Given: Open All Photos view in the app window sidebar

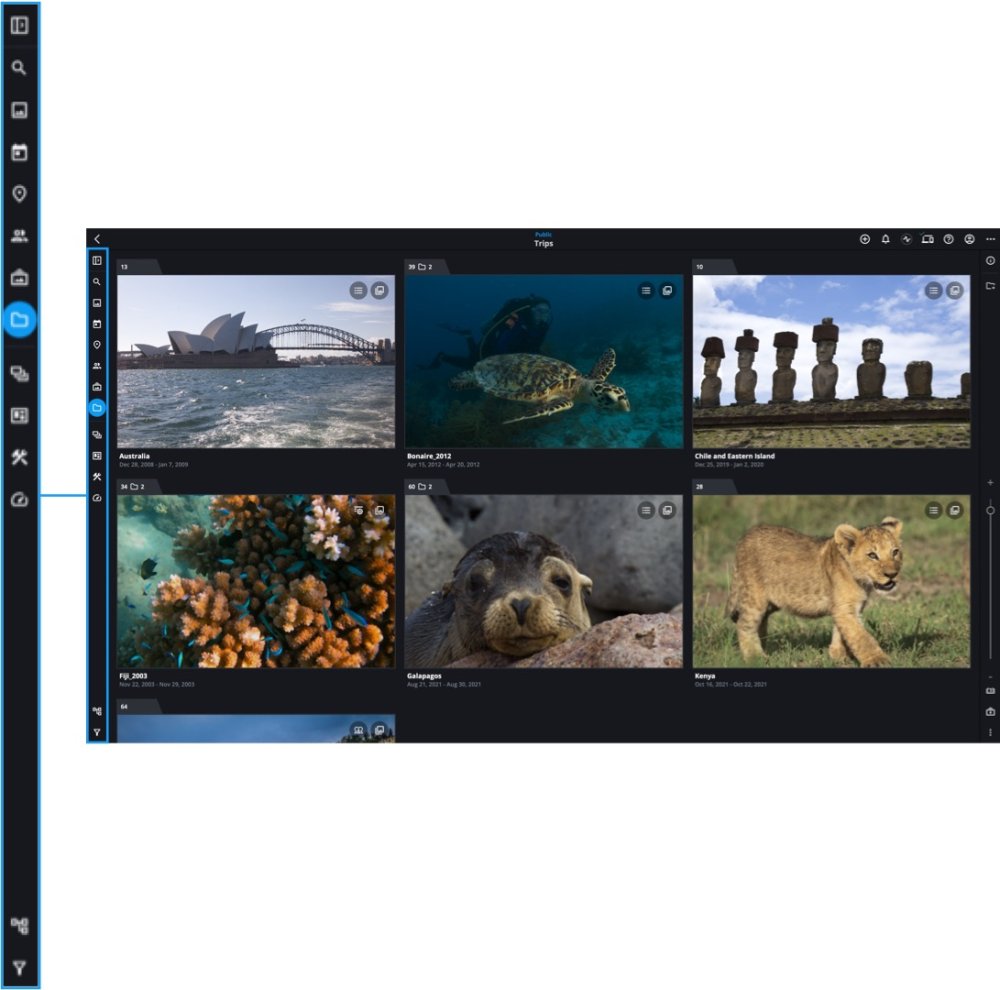Looking at the screenshot, I should pos(97,303).
